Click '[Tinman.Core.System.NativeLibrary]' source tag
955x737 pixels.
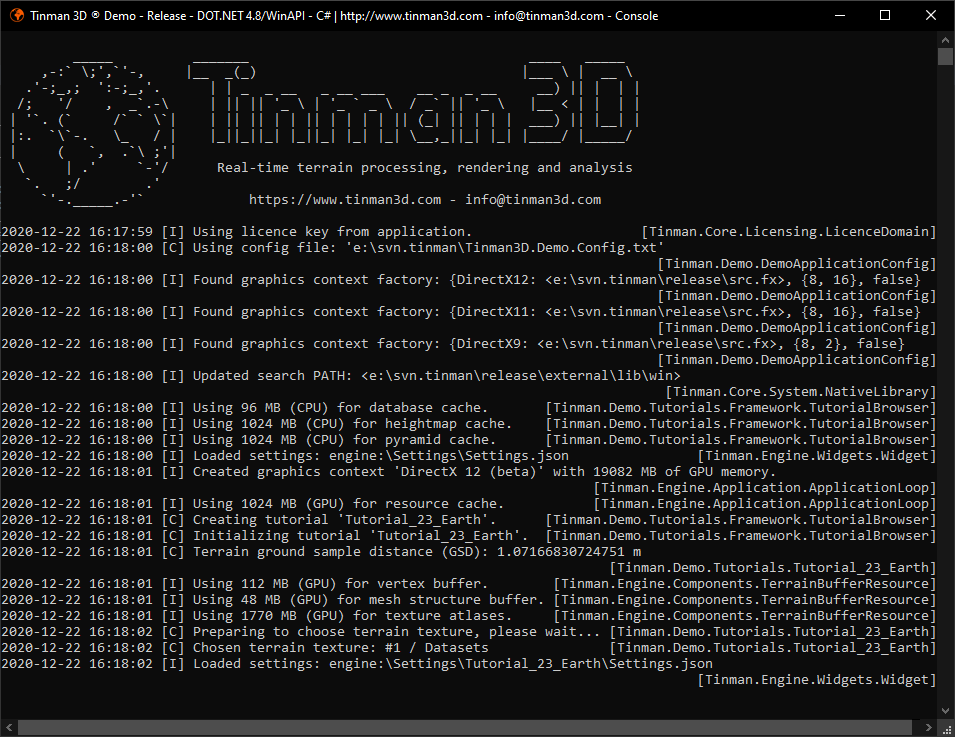(801, 392)
